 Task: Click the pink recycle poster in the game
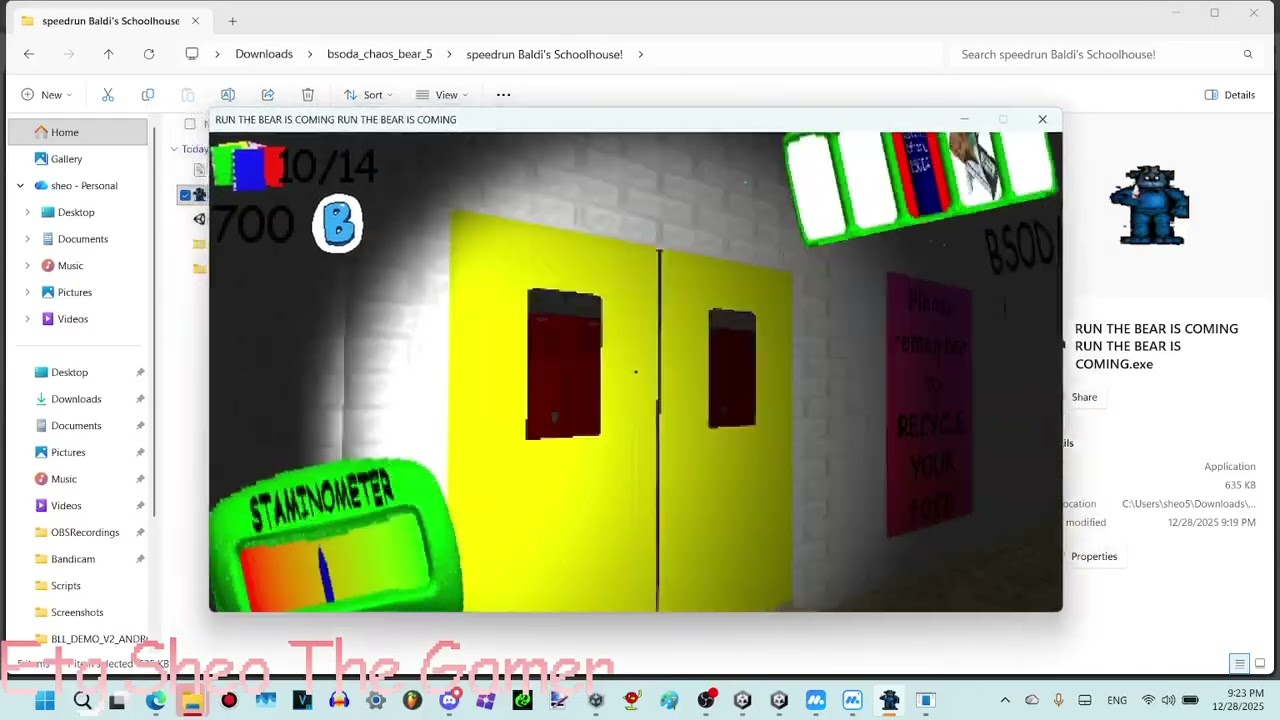929,405
